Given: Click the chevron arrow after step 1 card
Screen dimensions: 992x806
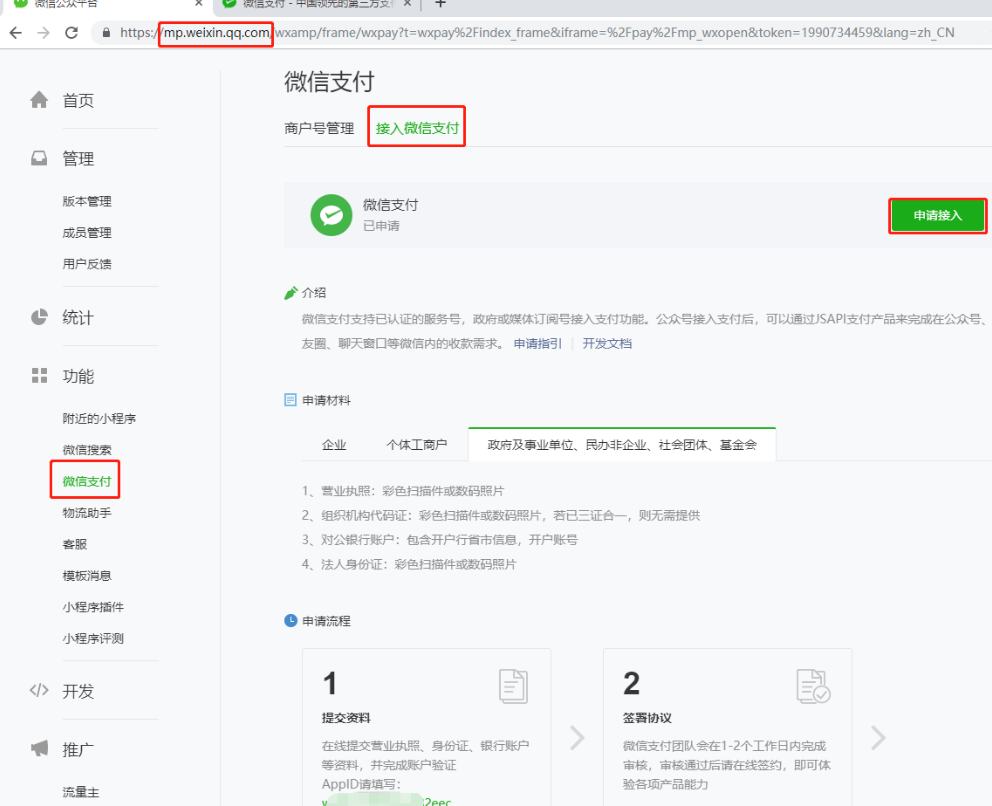Looking at the screenshot, I should 577,738.
